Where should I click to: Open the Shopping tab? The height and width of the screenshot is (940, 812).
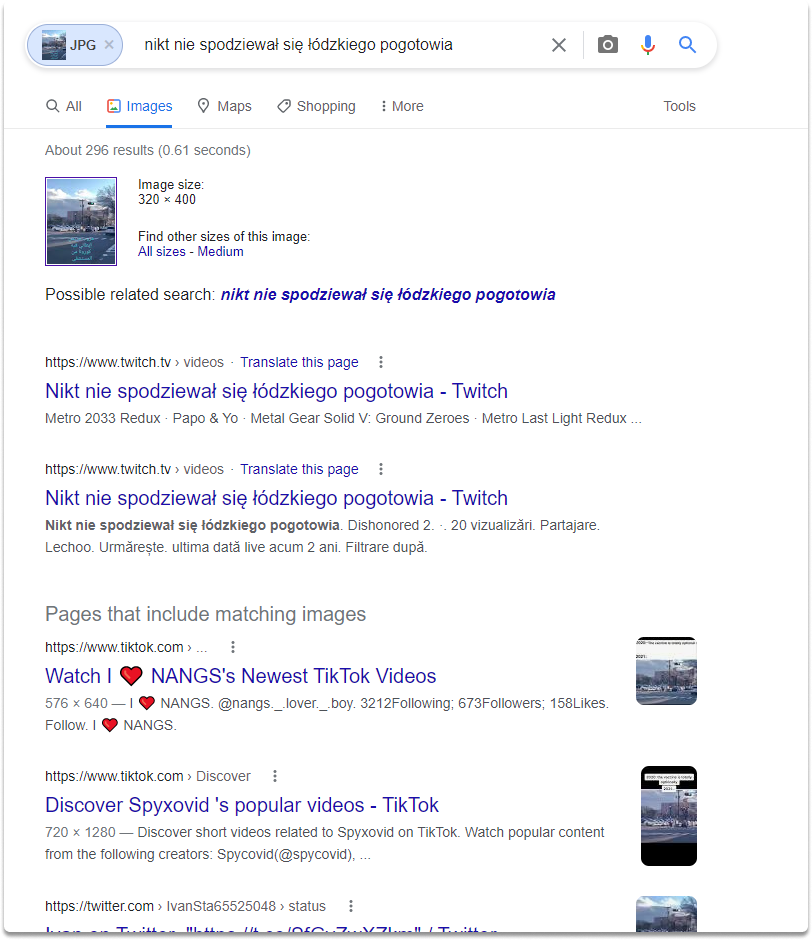tap(316, 106)
